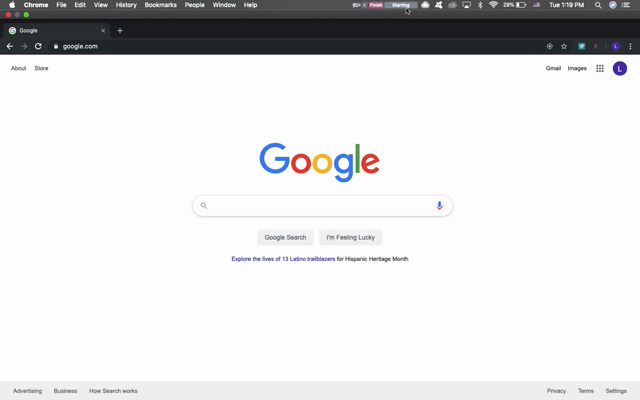Image resolution: width=640 pixels, height=400 pixels.
Task: Follow the 13 Latino trailblazers link
Action: point(283,259)
